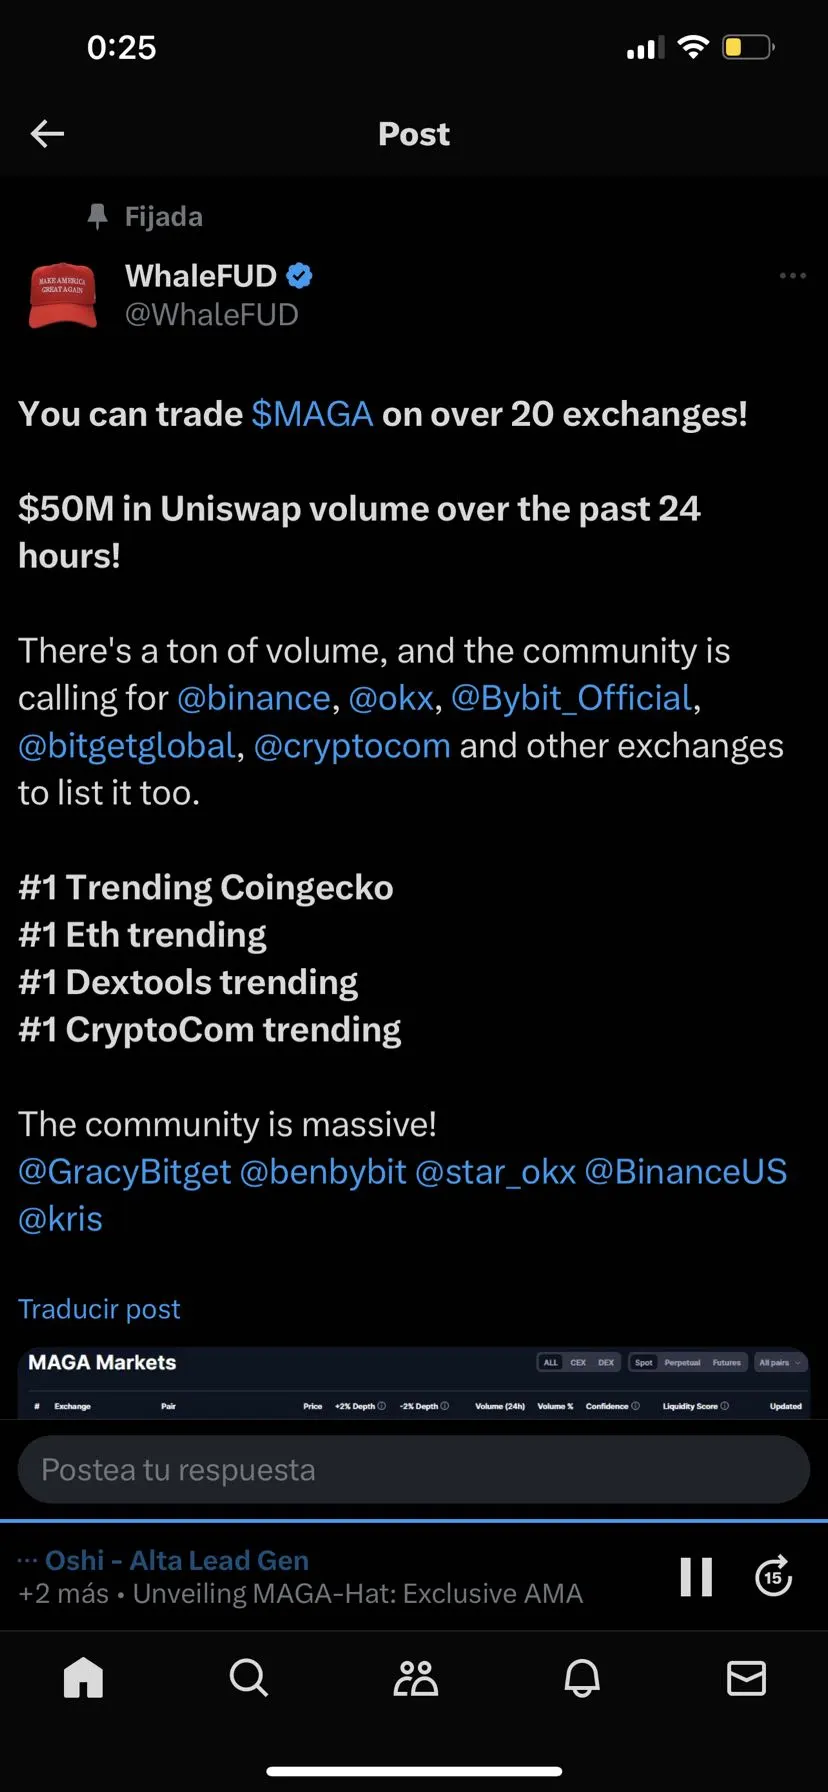This screenshot has width=828, height=1792.
Task: Open the Search magnifier tab
Action: coord(248,1678)
